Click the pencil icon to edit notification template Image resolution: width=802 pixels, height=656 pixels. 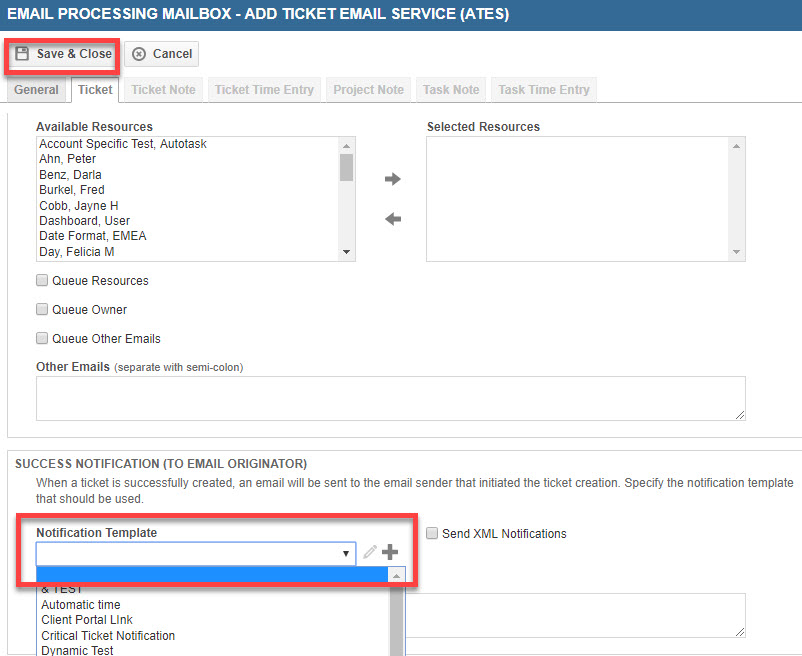tap(369, 552)
